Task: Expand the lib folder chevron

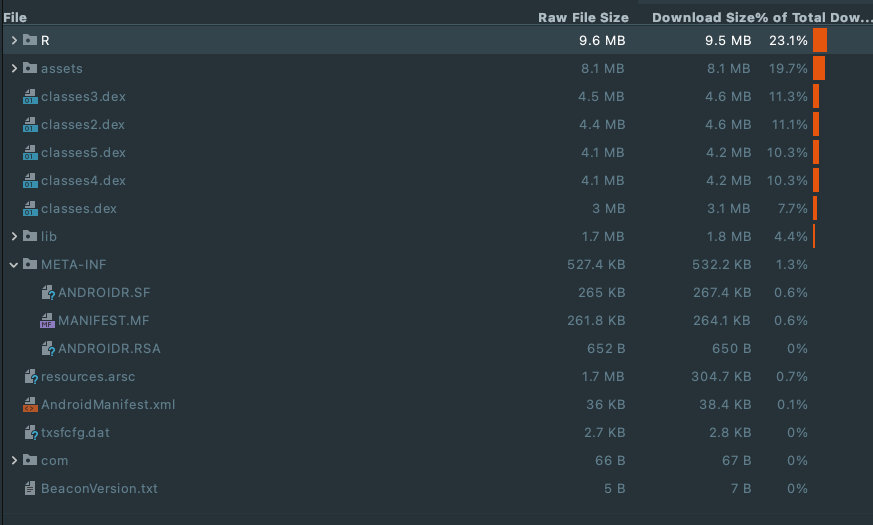Action: 14,237
